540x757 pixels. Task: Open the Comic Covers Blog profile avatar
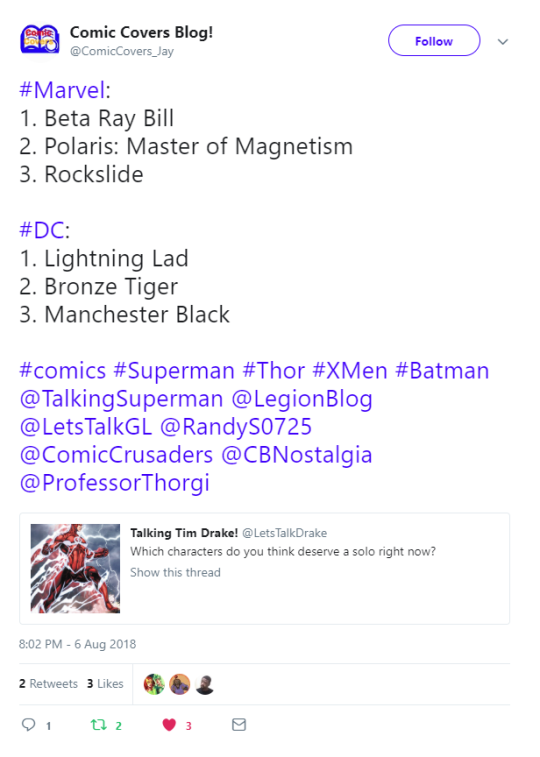click(40, 40)
